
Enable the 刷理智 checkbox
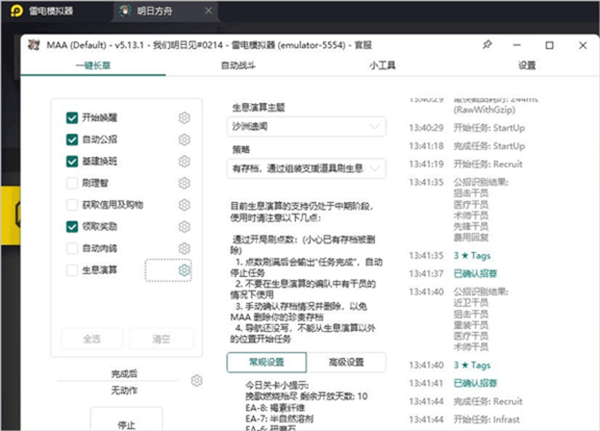[x=73, y=183]
